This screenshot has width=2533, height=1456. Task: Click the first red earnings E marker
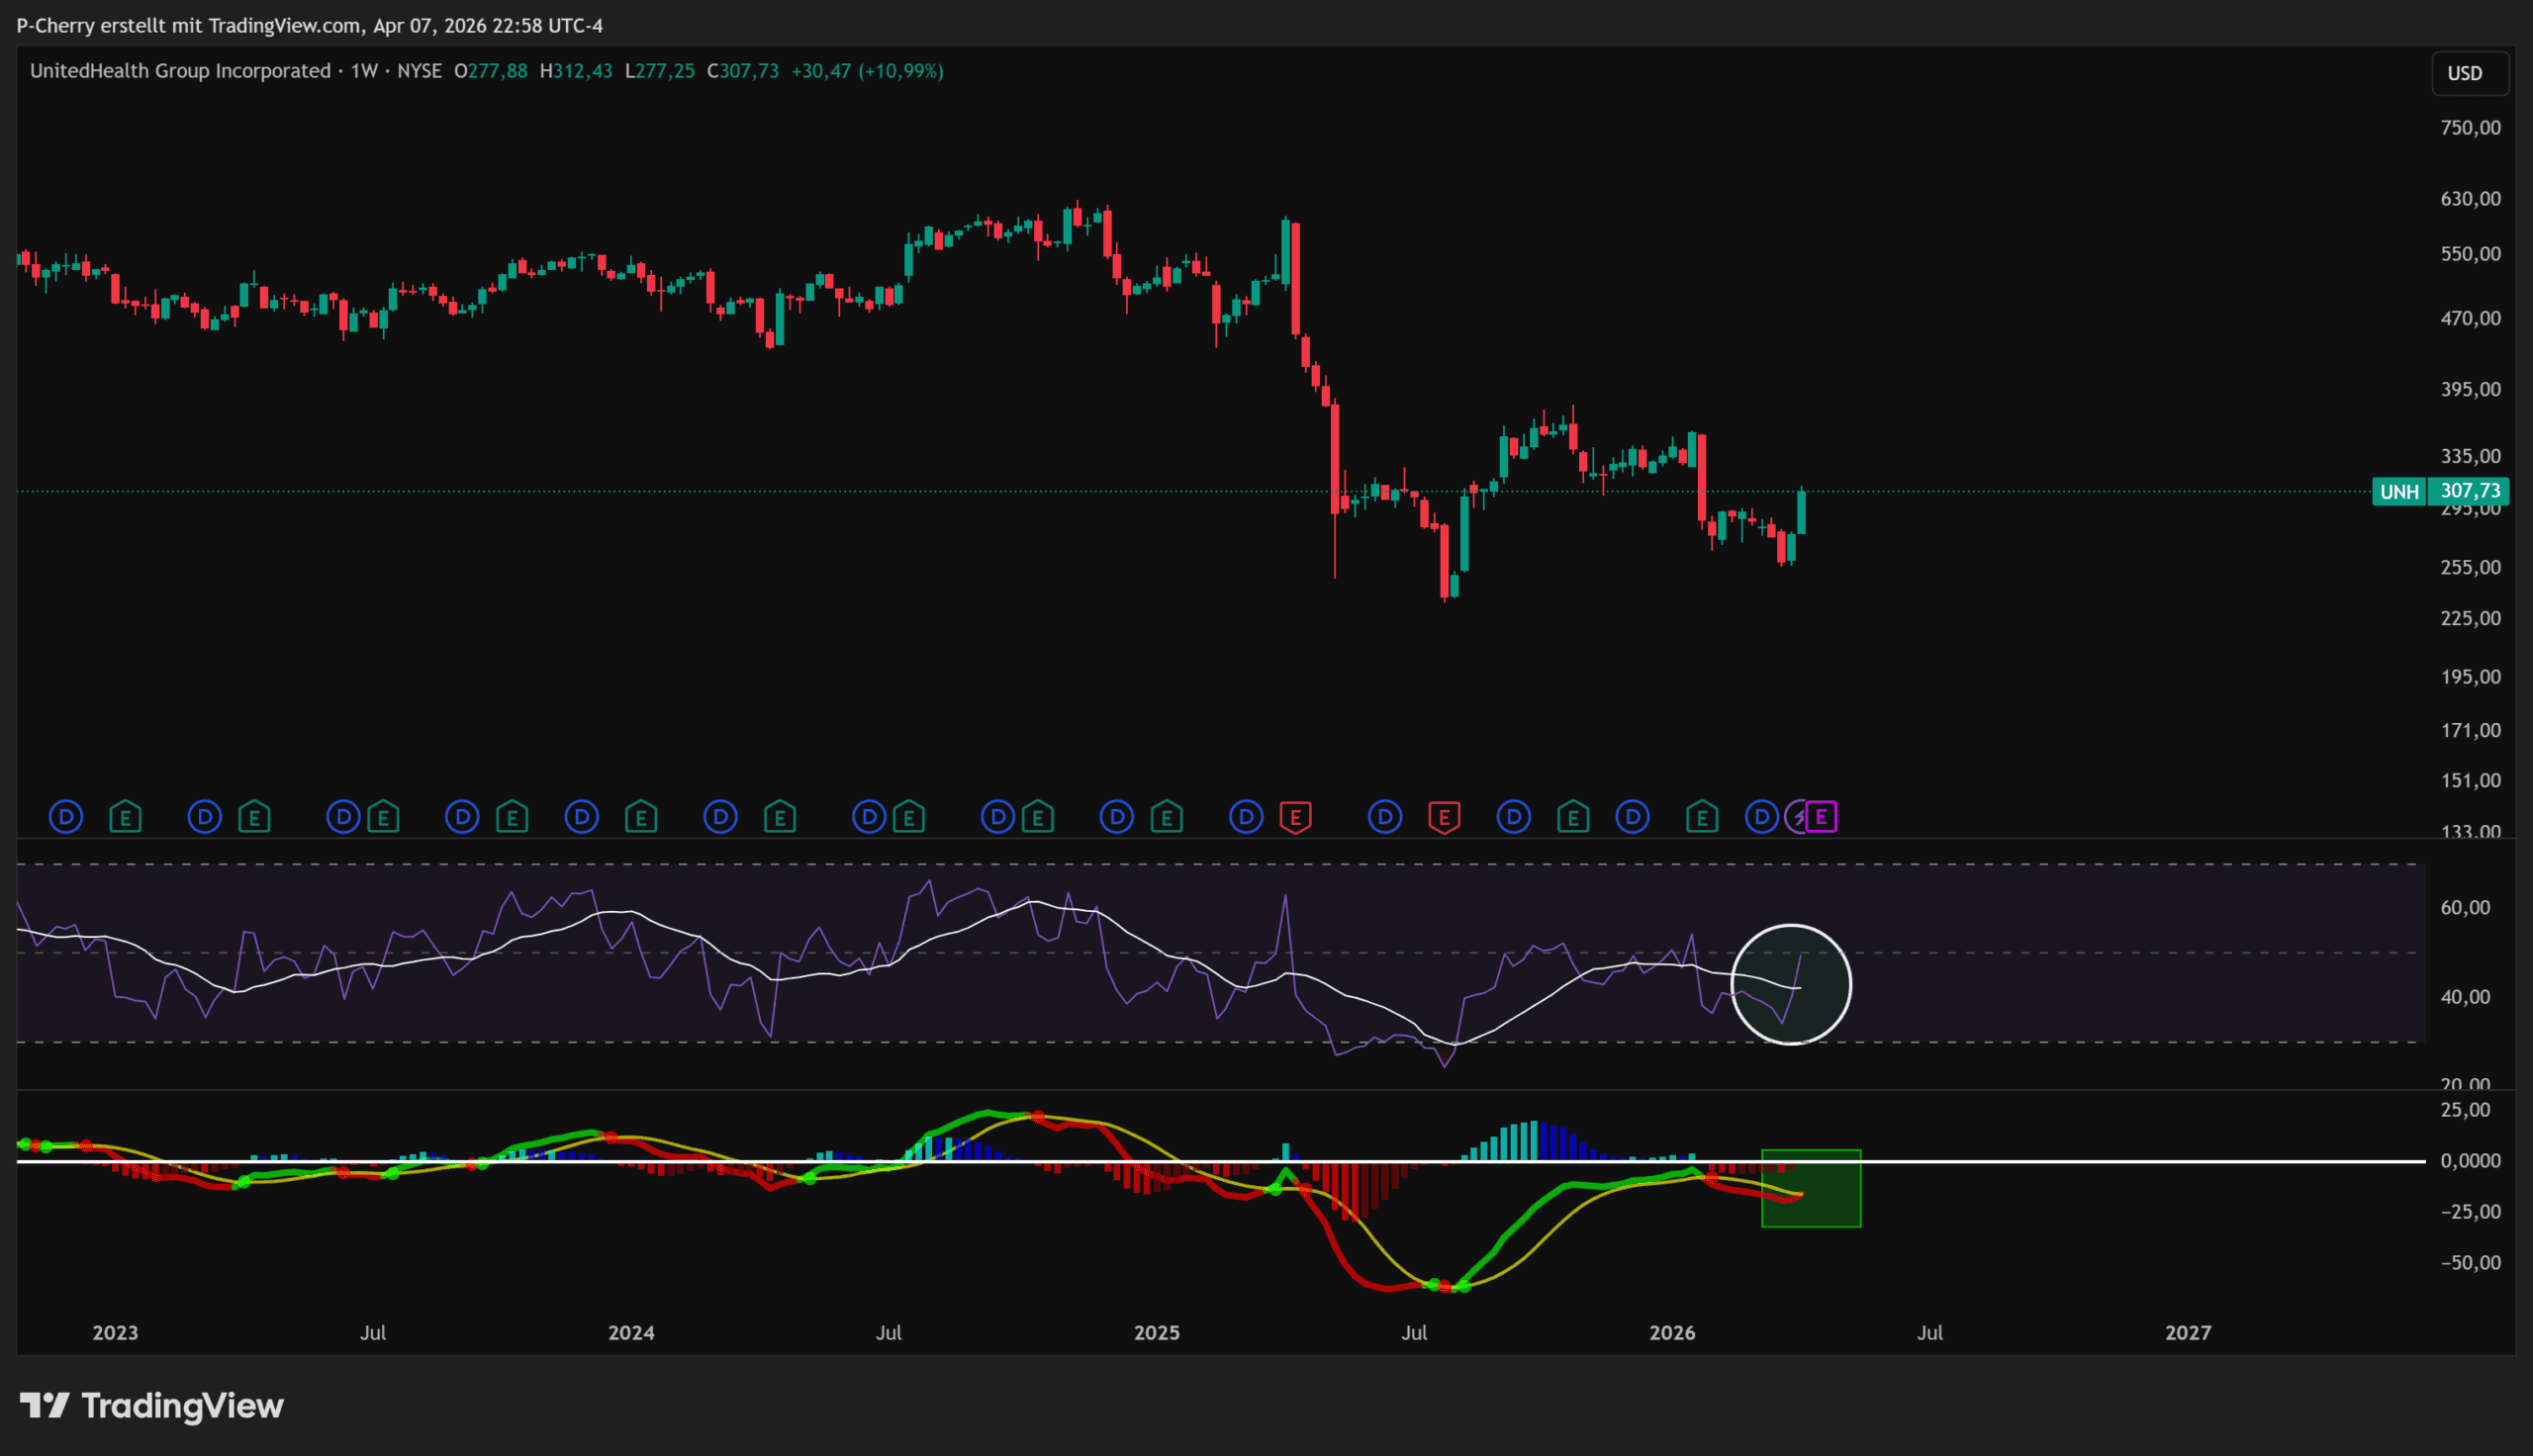1295,817
